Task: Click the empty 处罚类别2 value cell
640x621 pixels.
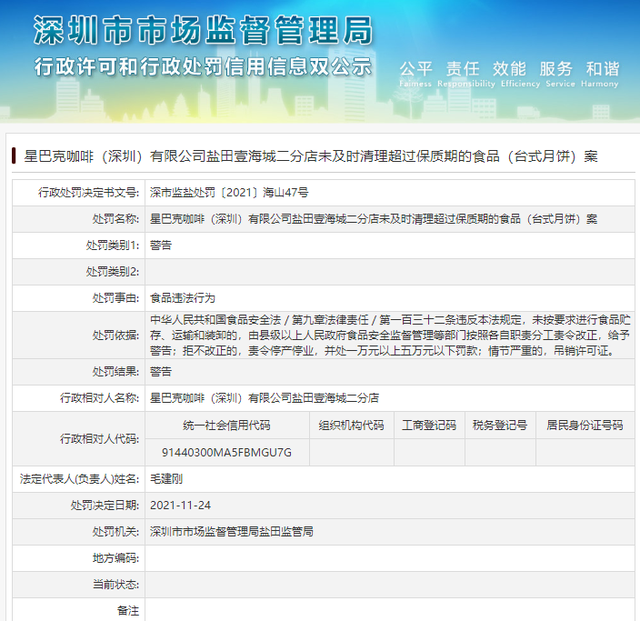Action: (388, 271)
